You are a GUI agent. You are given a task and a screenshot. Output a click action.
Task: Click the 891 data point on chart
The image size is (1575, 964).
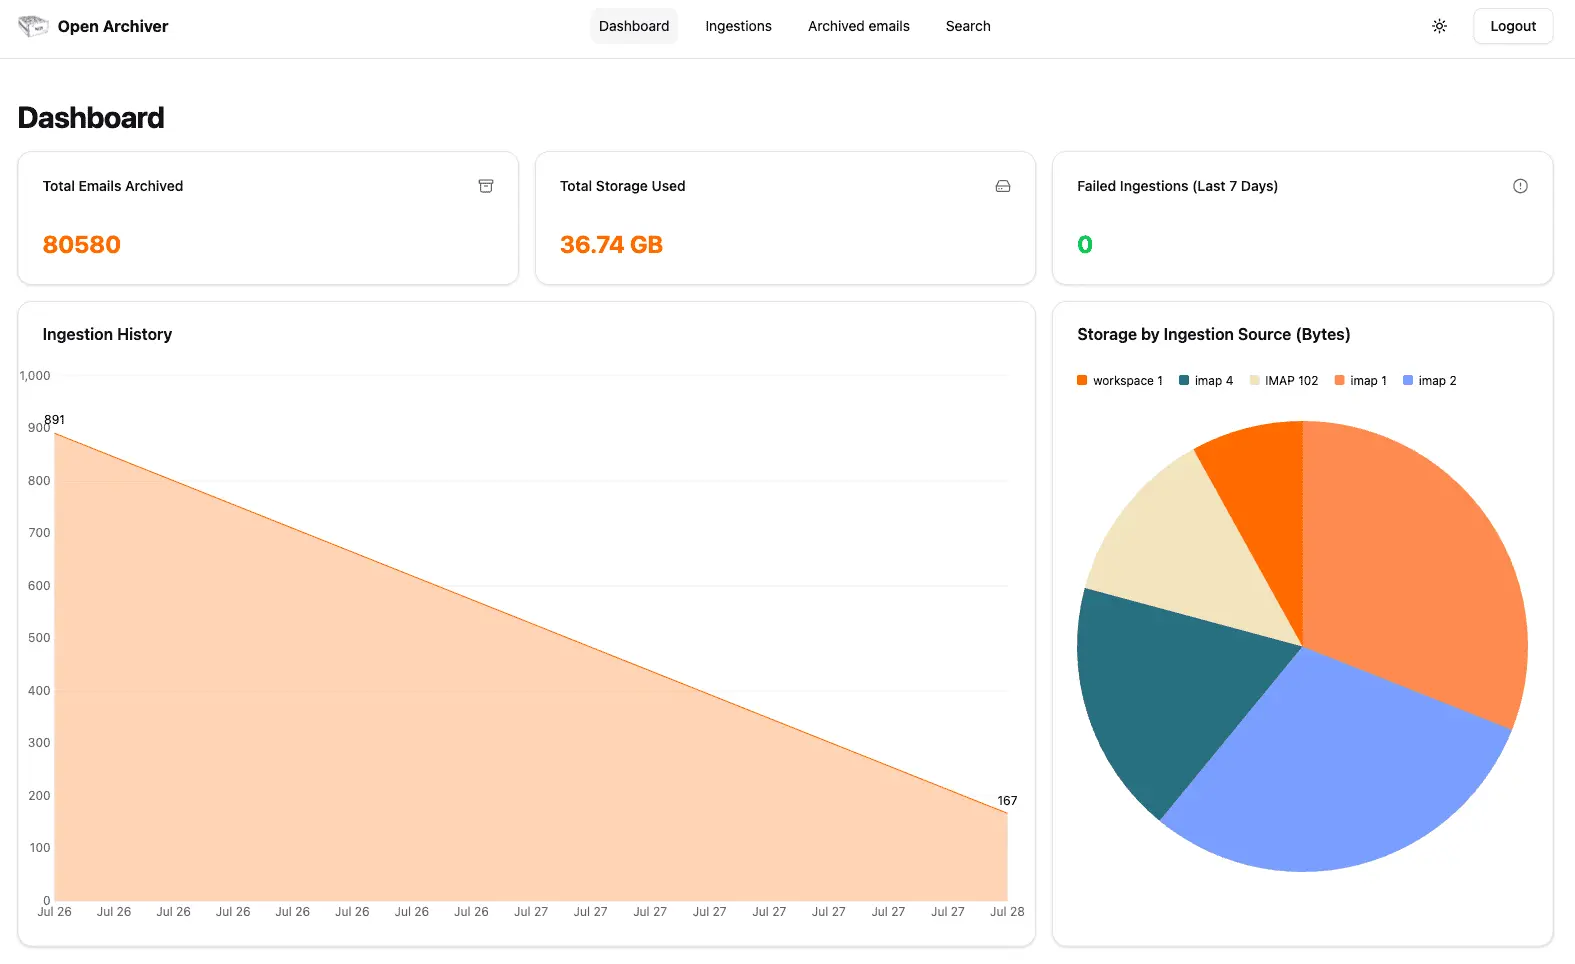pyautogui.click(x=55, y=433)
